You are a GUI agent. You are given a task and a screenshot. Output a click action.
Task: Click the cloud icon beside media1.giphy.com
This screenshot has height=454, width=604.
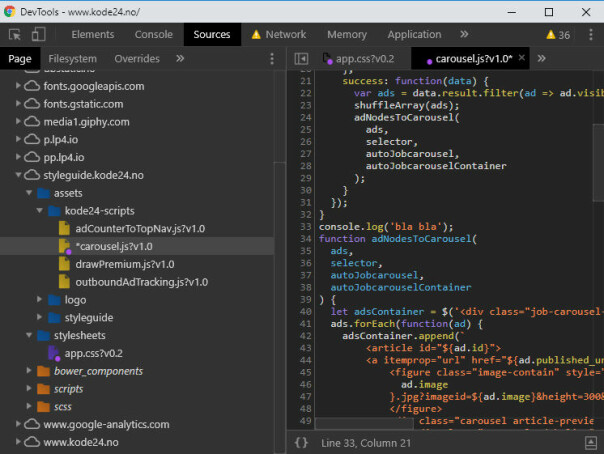click(x=32, y=122)
